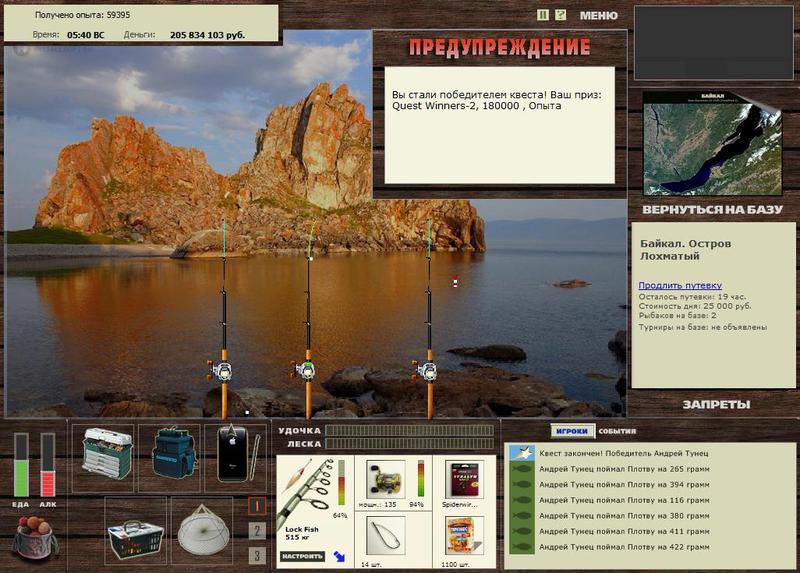This screenshot has width=800, height=573.
Task: Click 'Андрей Тунец поймал Плотву на 422 грамм'
Action: click(624, 547)
